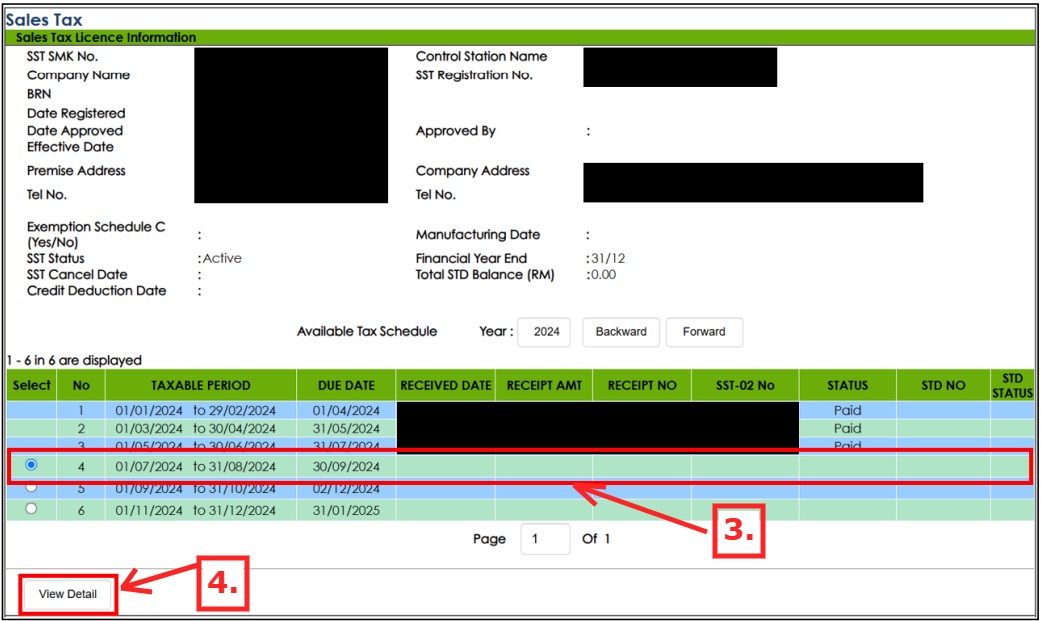Choose radio button for row 5 period
The width and height of the screenshot is (1041, 621).
pyautogui.click(x=31, y=488)
